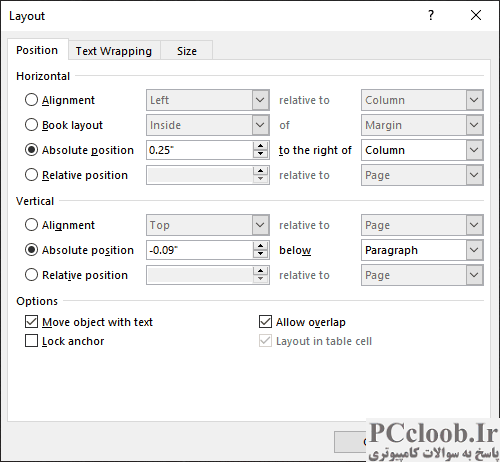
Task: Increase horizontal absolute position with up arrow
Action: (x=260, y=146)
